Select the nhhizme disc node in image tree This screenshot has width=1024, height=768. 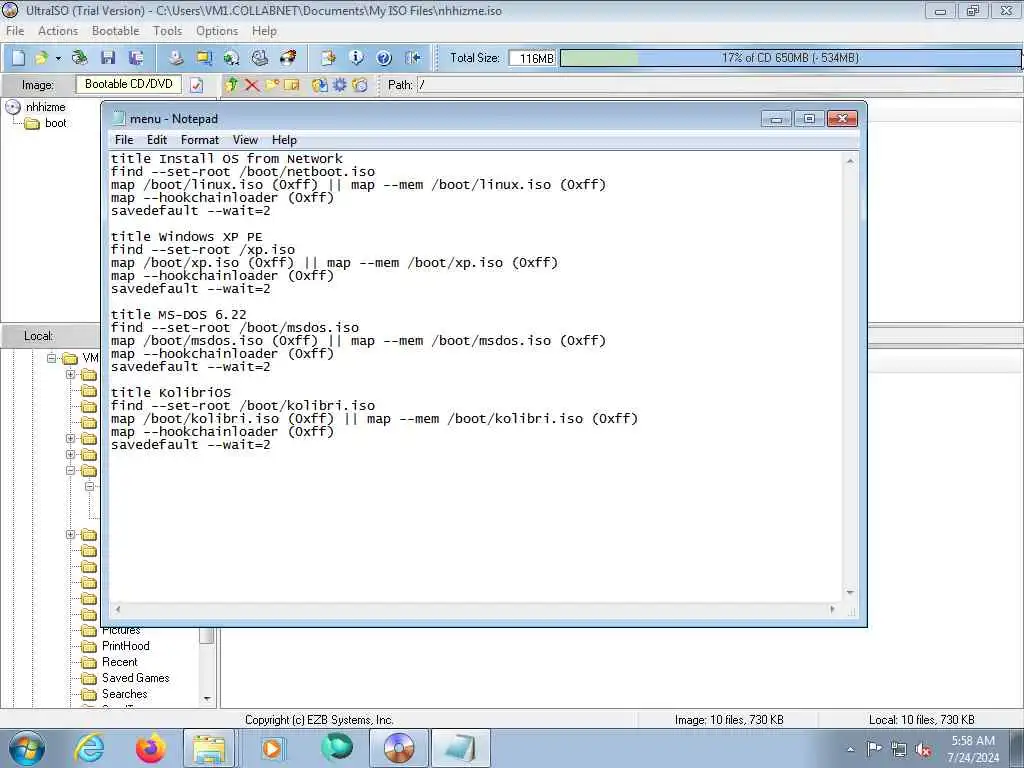click(37, 107)
